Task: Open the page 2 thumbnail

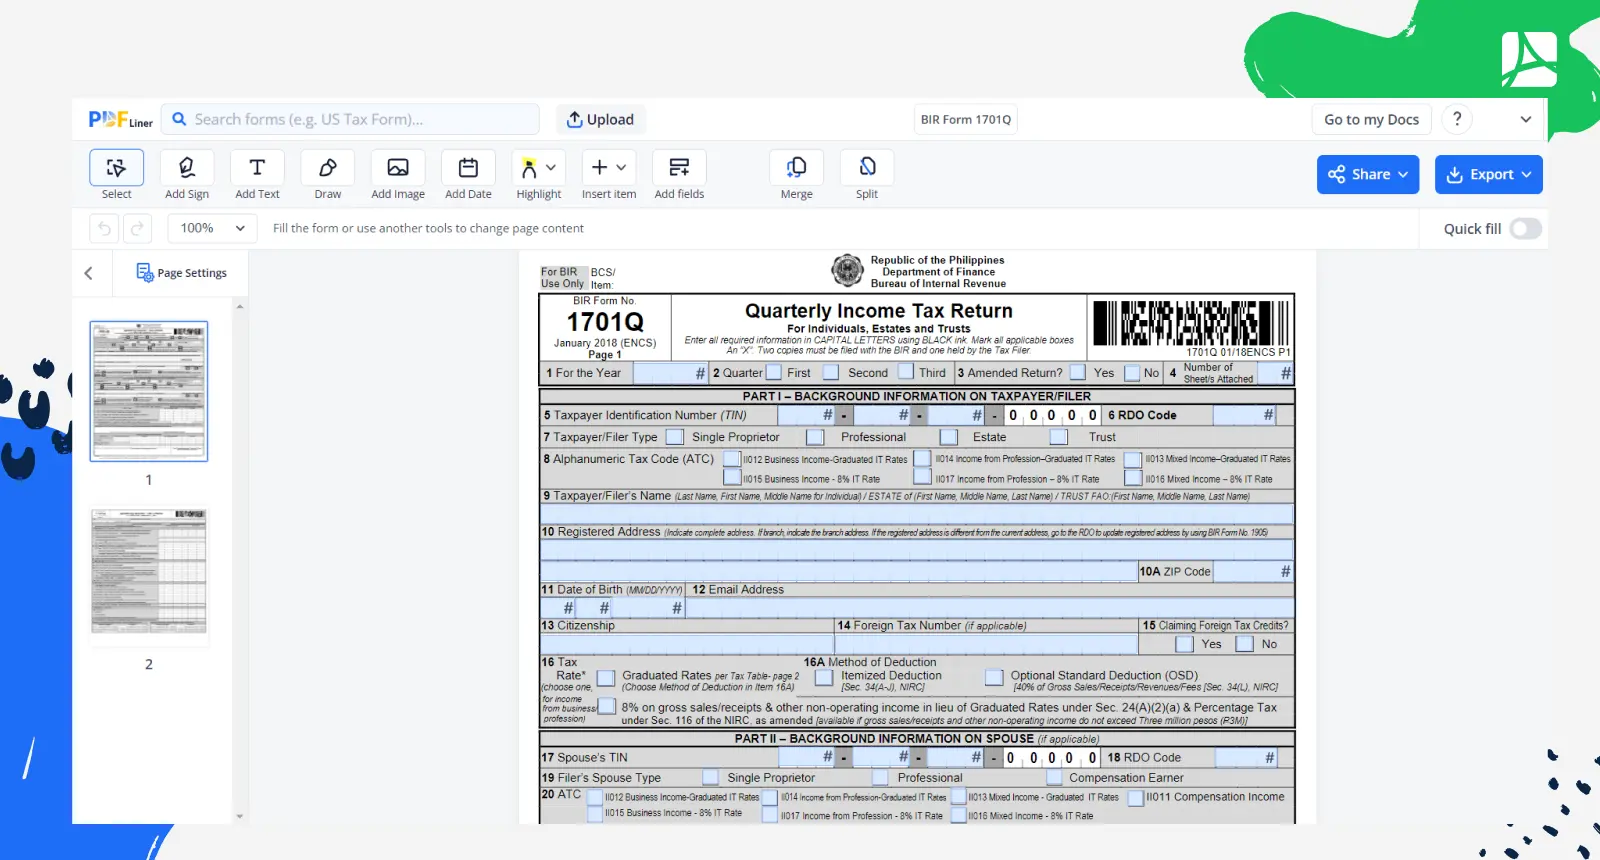Action: [x=149, y=572]
